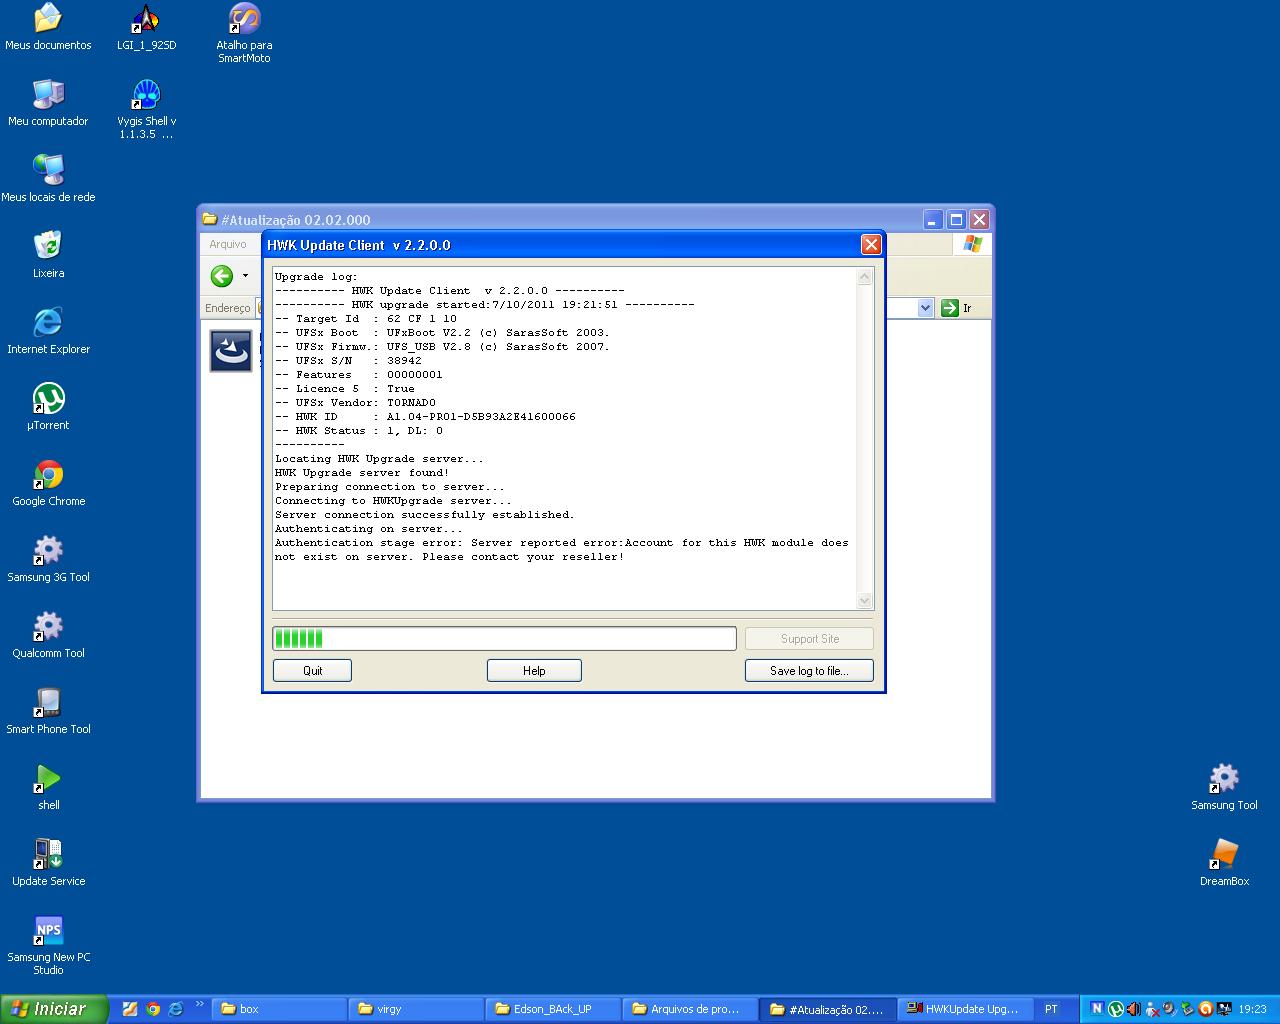The width and height of the screenshot is (1280, 1024).
Task: Click inside the upgrade log text area
Action: (565, 438)
